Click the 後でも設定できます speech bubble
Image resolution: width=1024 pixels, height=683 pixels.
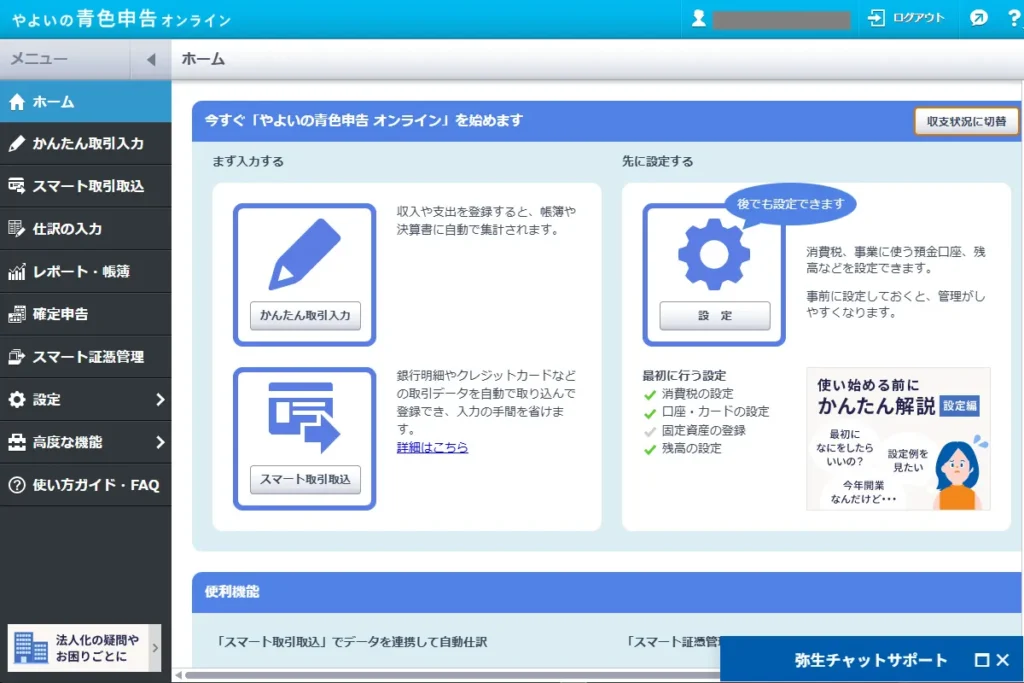click(x=790, y=204)
